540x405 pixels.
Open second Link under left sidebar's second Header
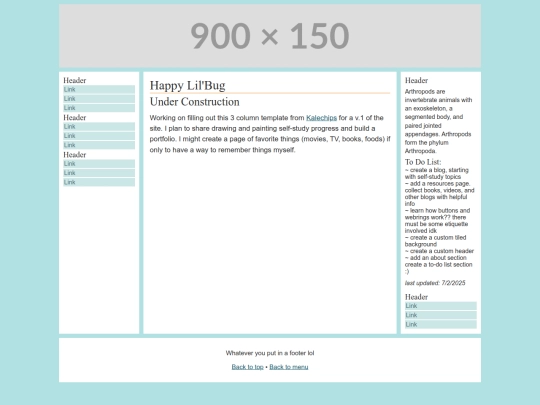tap(99, 136)
